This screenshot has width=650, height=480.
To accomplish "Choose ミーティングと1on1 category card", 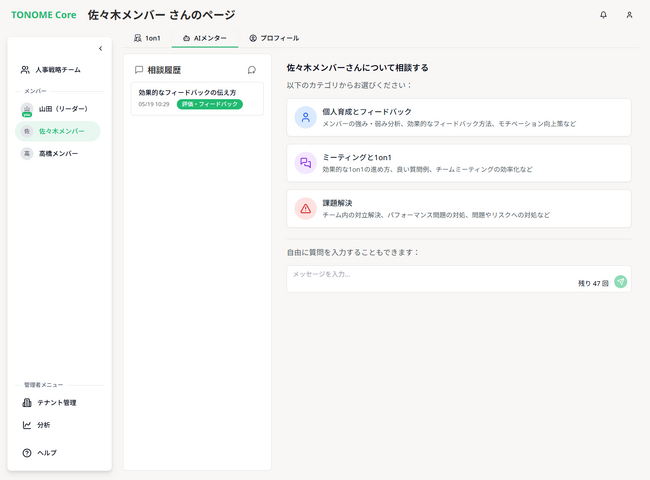I will (x=459, y=163).
